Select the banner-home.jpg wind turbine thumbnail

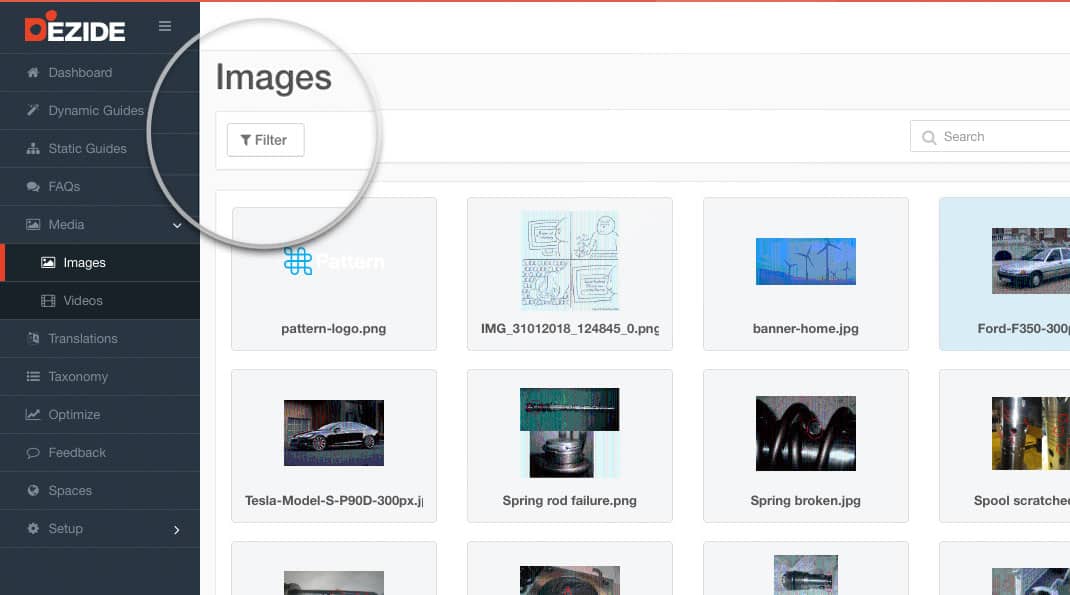point(806,261)
